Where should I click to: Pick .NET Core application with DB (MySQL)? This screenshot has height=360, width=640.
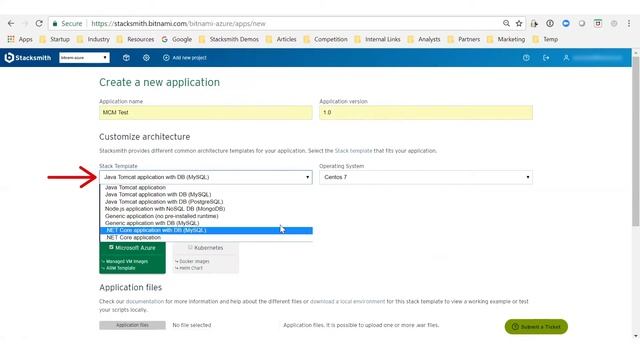pos(206,230)
